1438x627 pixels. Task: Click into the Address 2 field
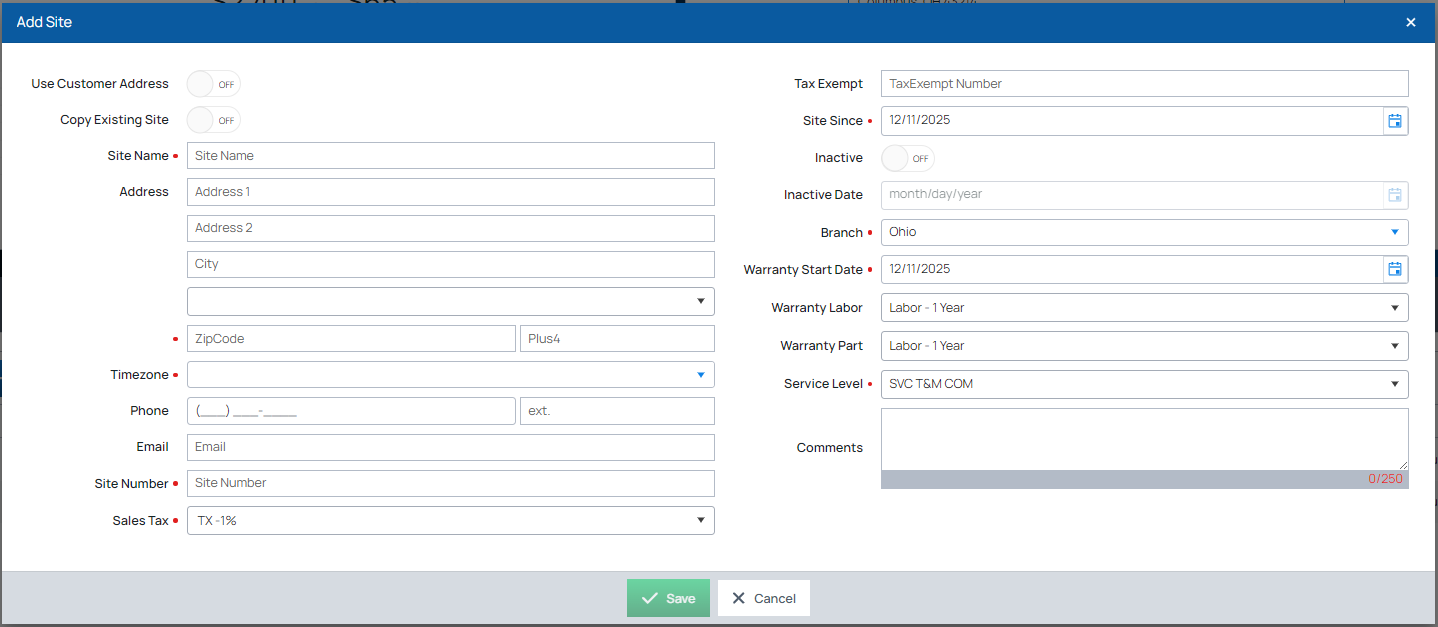click(x=451, y=228)
